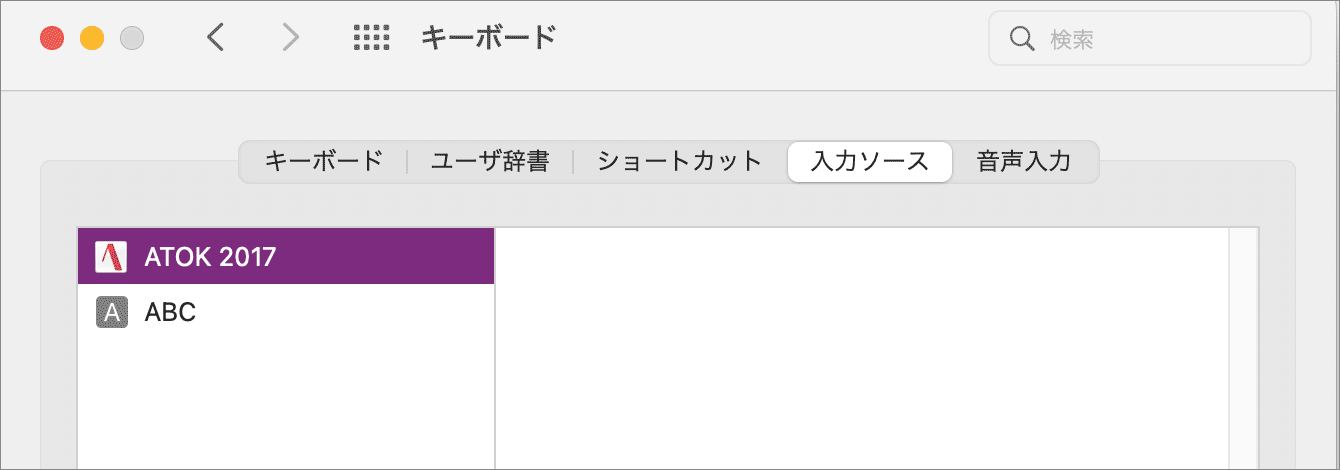Click the detail pane scrollbar track
Viewport: 1340px width, 470px height.
pyautogui.click(x=1243, y=348)
